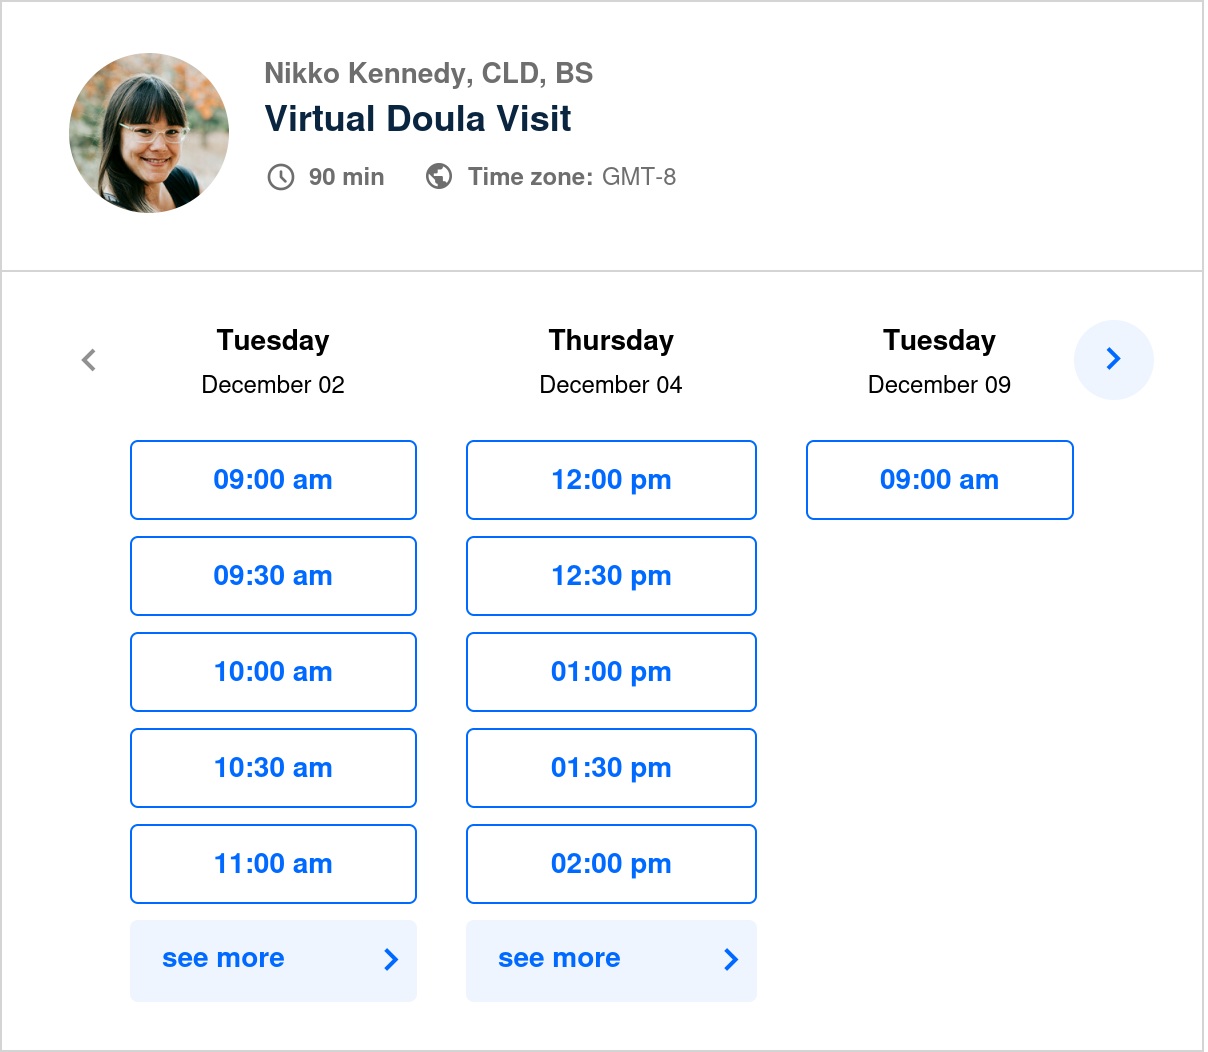The width and height of the screenshot is (1208, 1052).
Task: Select the 11:00 am slot
Action: [273, 864]
